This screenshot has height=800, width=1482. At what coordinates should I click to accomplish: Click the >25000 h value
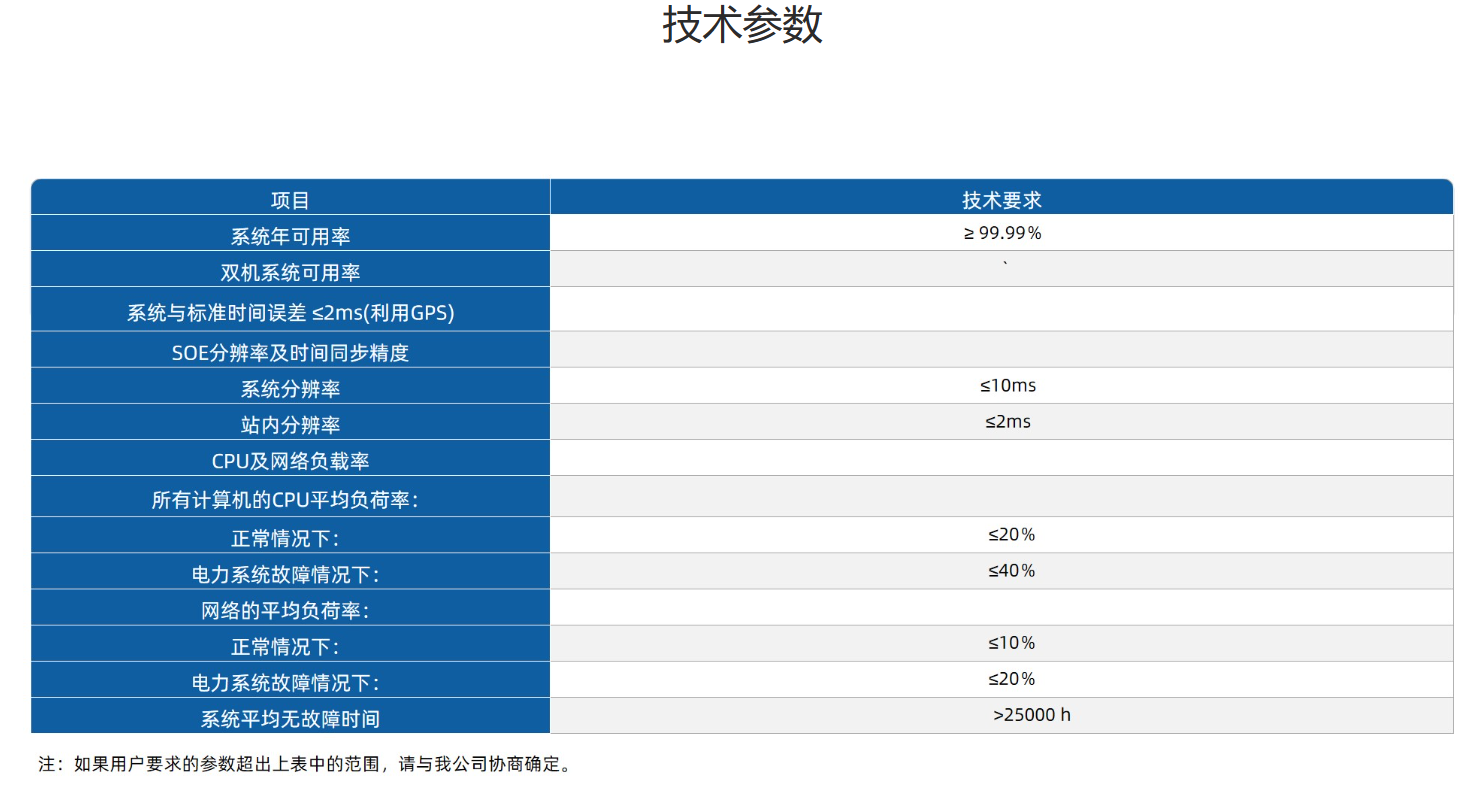coord(1032,714)
